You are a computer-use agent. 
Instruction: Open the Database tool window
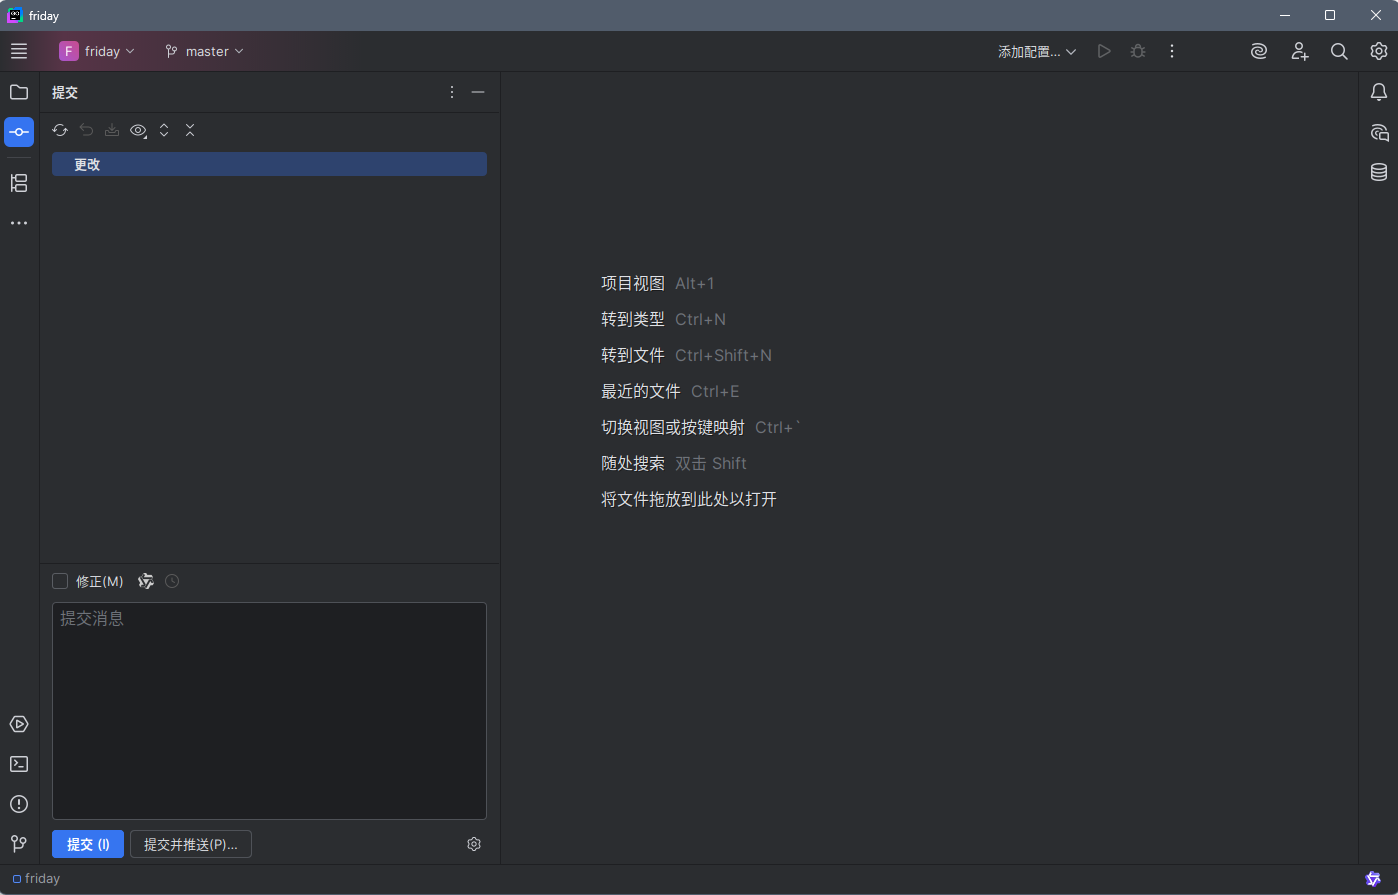[1379, 172]
